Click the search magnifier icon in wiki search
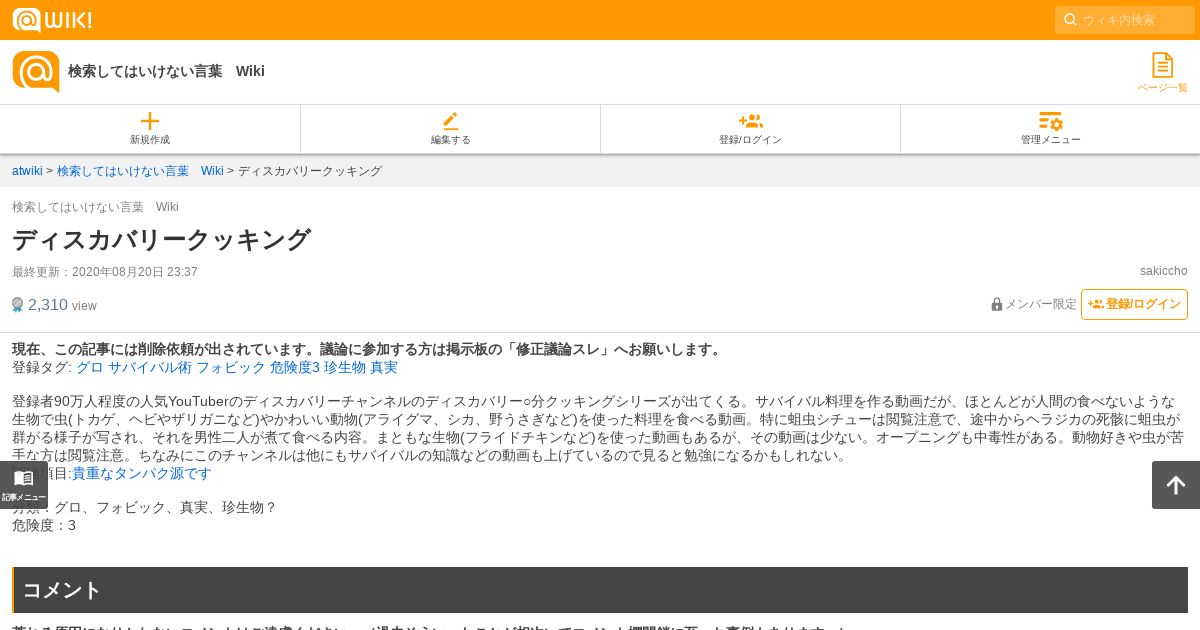The height and width of the screenshot is (630, 1200). point(1070,20)
